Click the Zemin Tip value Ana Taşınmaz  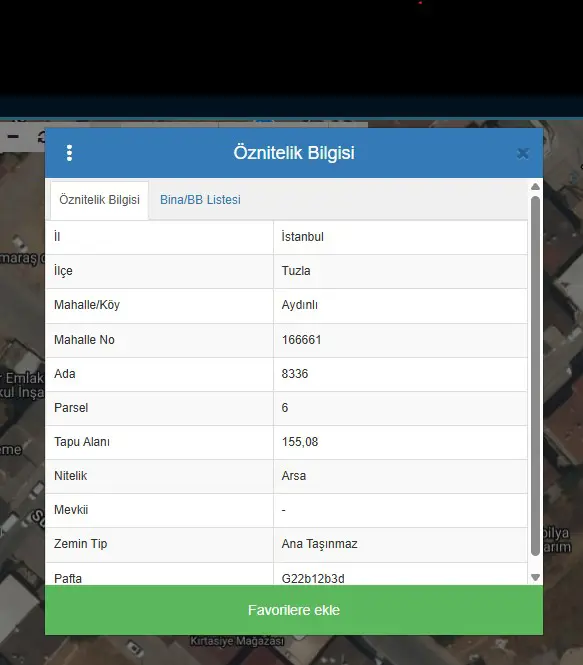click(x=319, y=544)
